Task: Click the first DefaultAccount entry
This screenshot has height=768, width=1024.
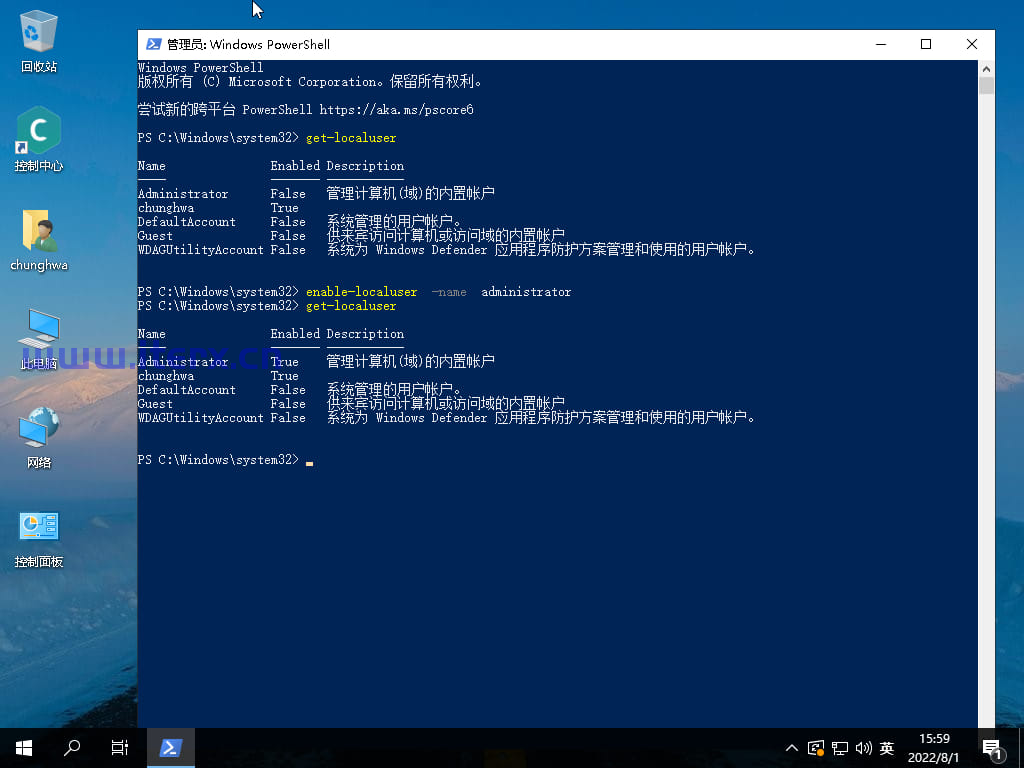Action: point(187,222)
